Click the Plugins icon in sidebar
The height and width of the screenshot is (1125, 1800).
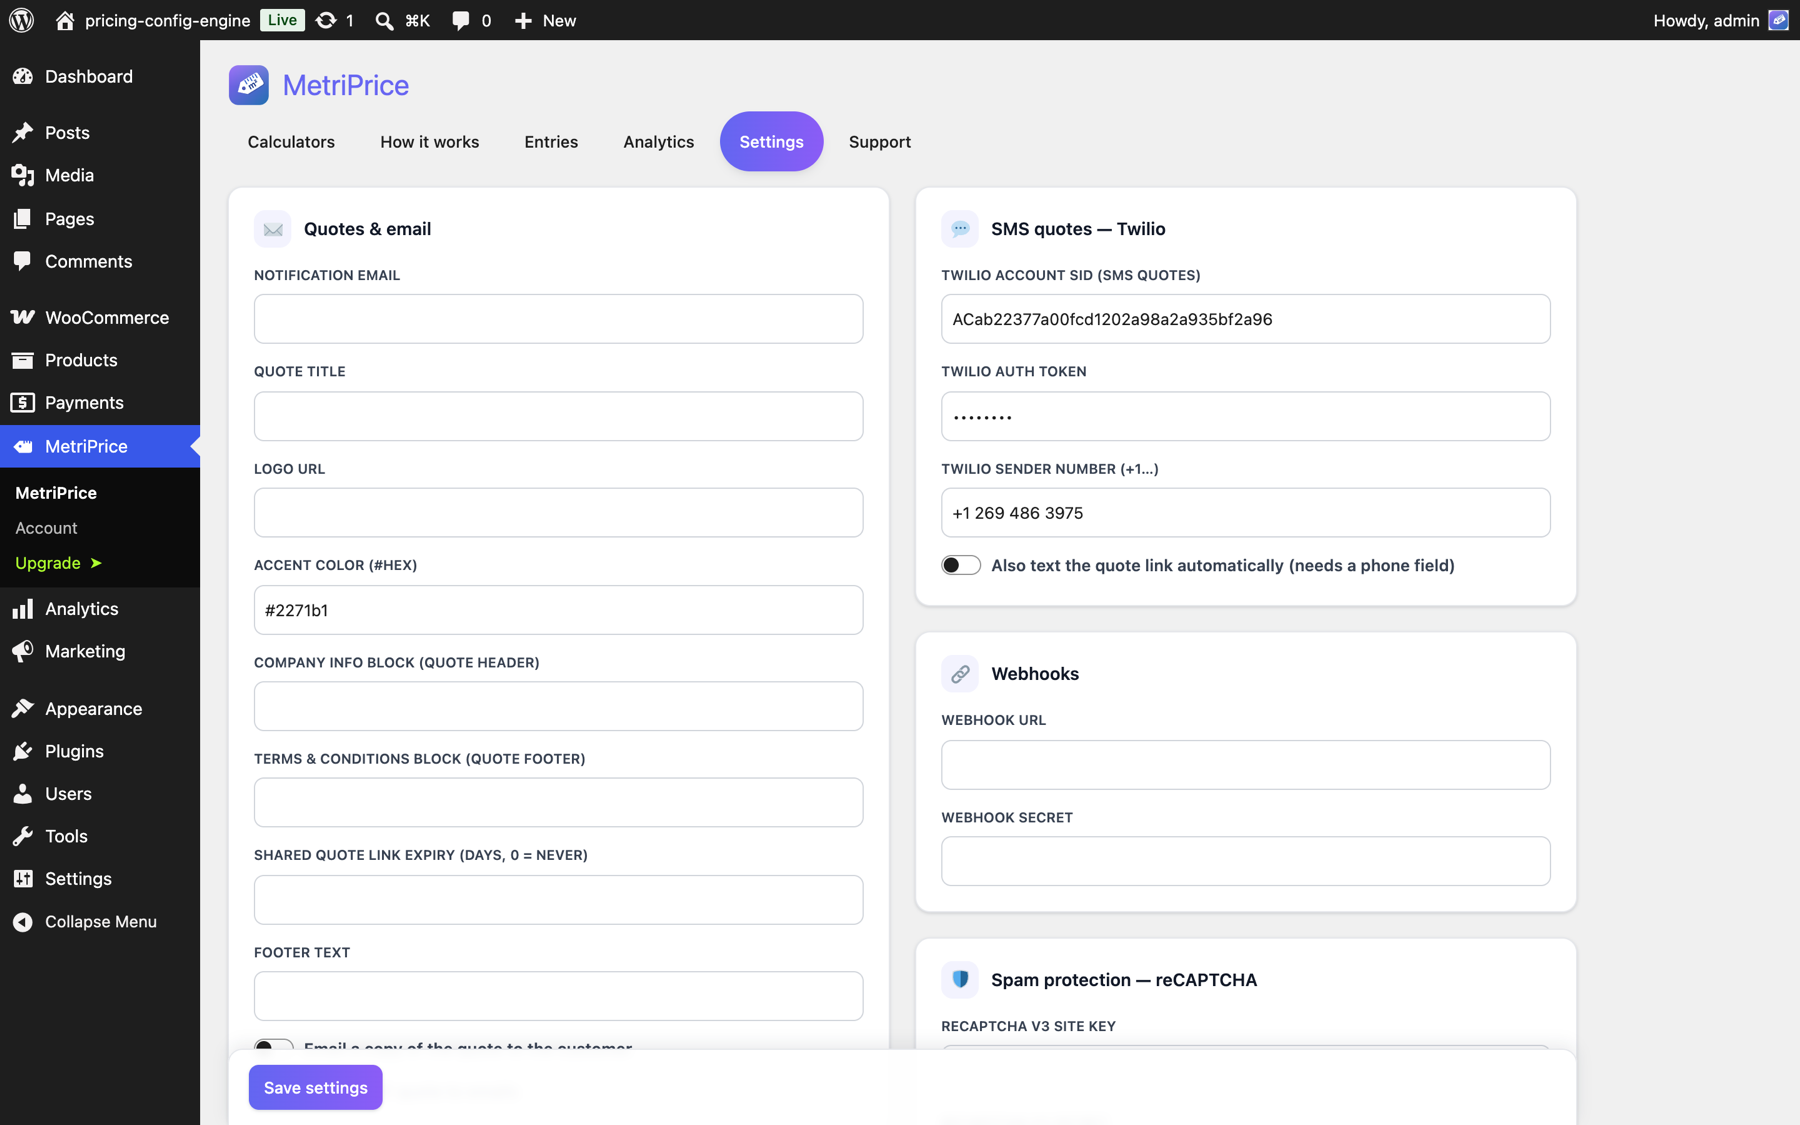pyautogui.click(x=23, y=751)
